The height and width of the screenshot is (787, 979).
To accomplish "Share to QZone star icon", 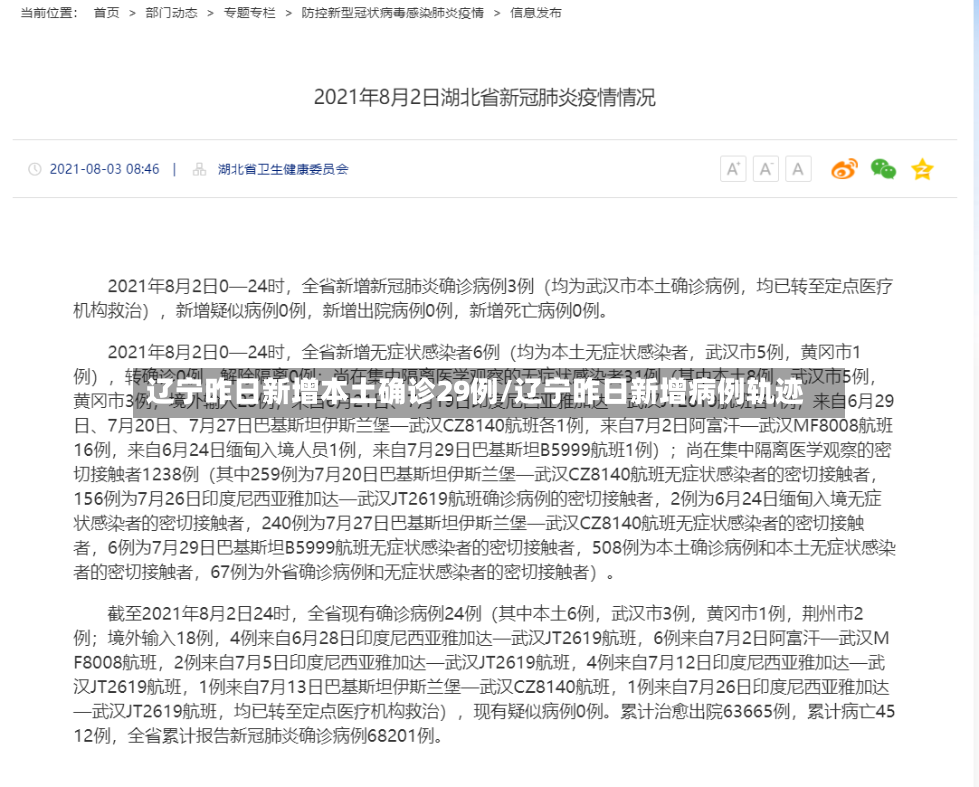I will [x=922, y=169].
